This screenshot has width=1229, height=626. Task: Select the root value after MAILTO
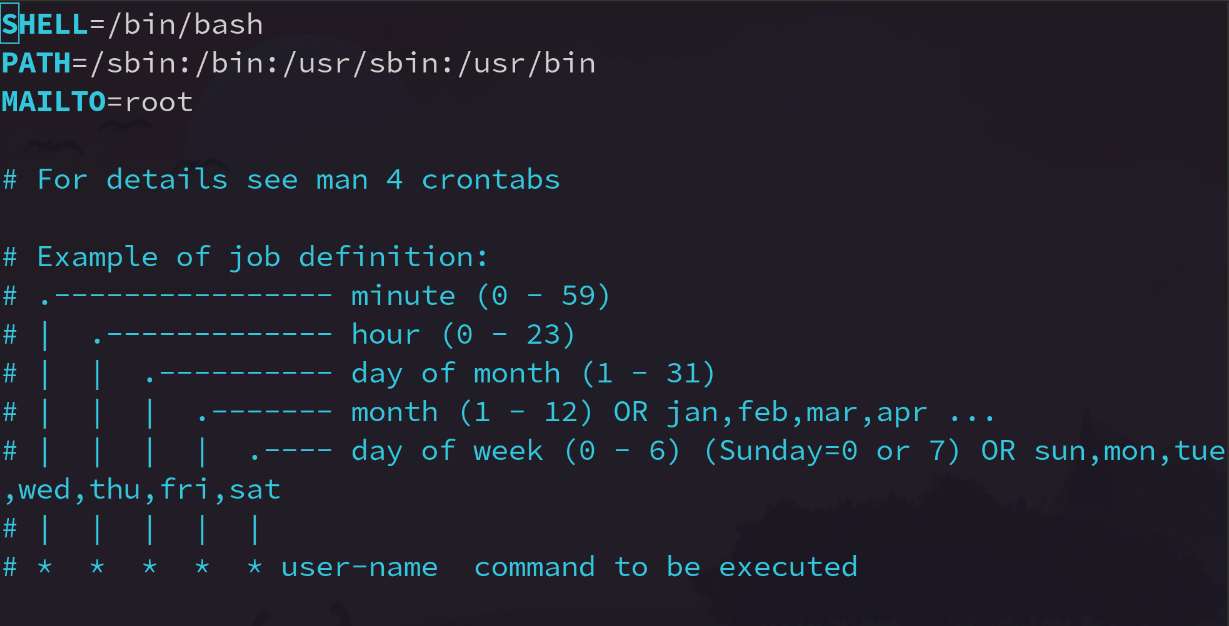[158, 102]
